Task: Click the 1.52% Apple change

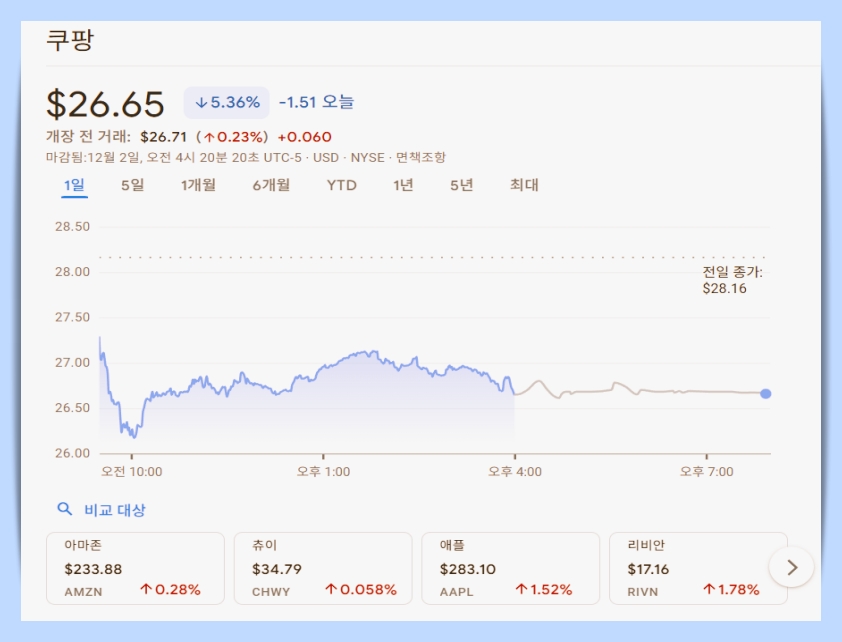Action: tap(544, 590)
